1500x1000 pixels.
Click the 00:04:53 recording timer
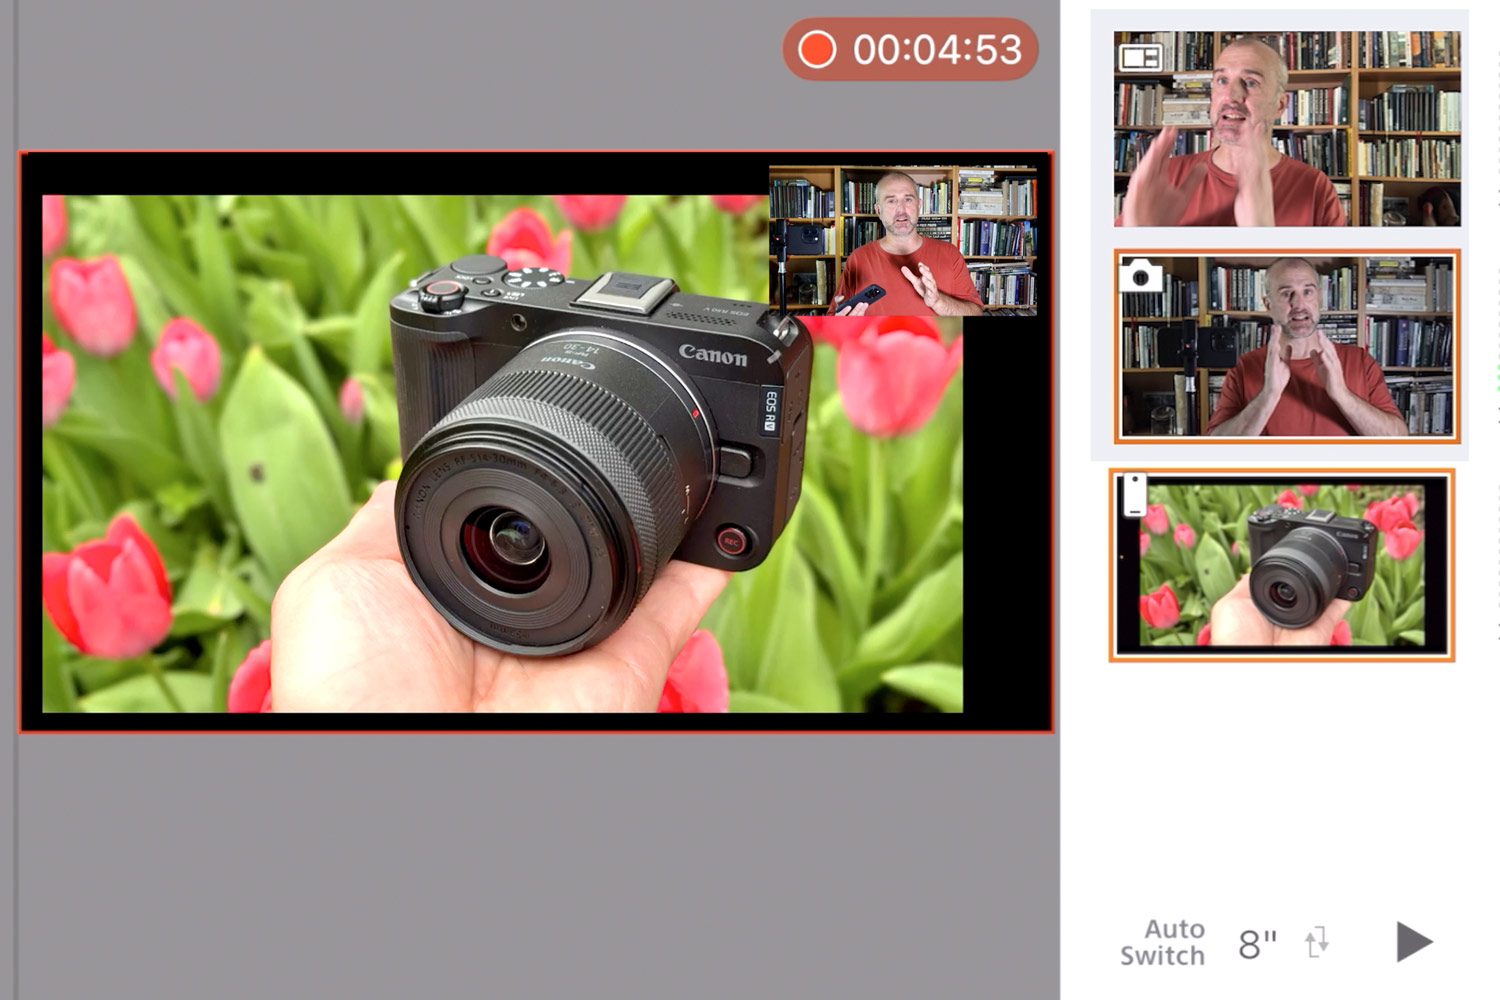pyautogui.click(x=937, y=50)
